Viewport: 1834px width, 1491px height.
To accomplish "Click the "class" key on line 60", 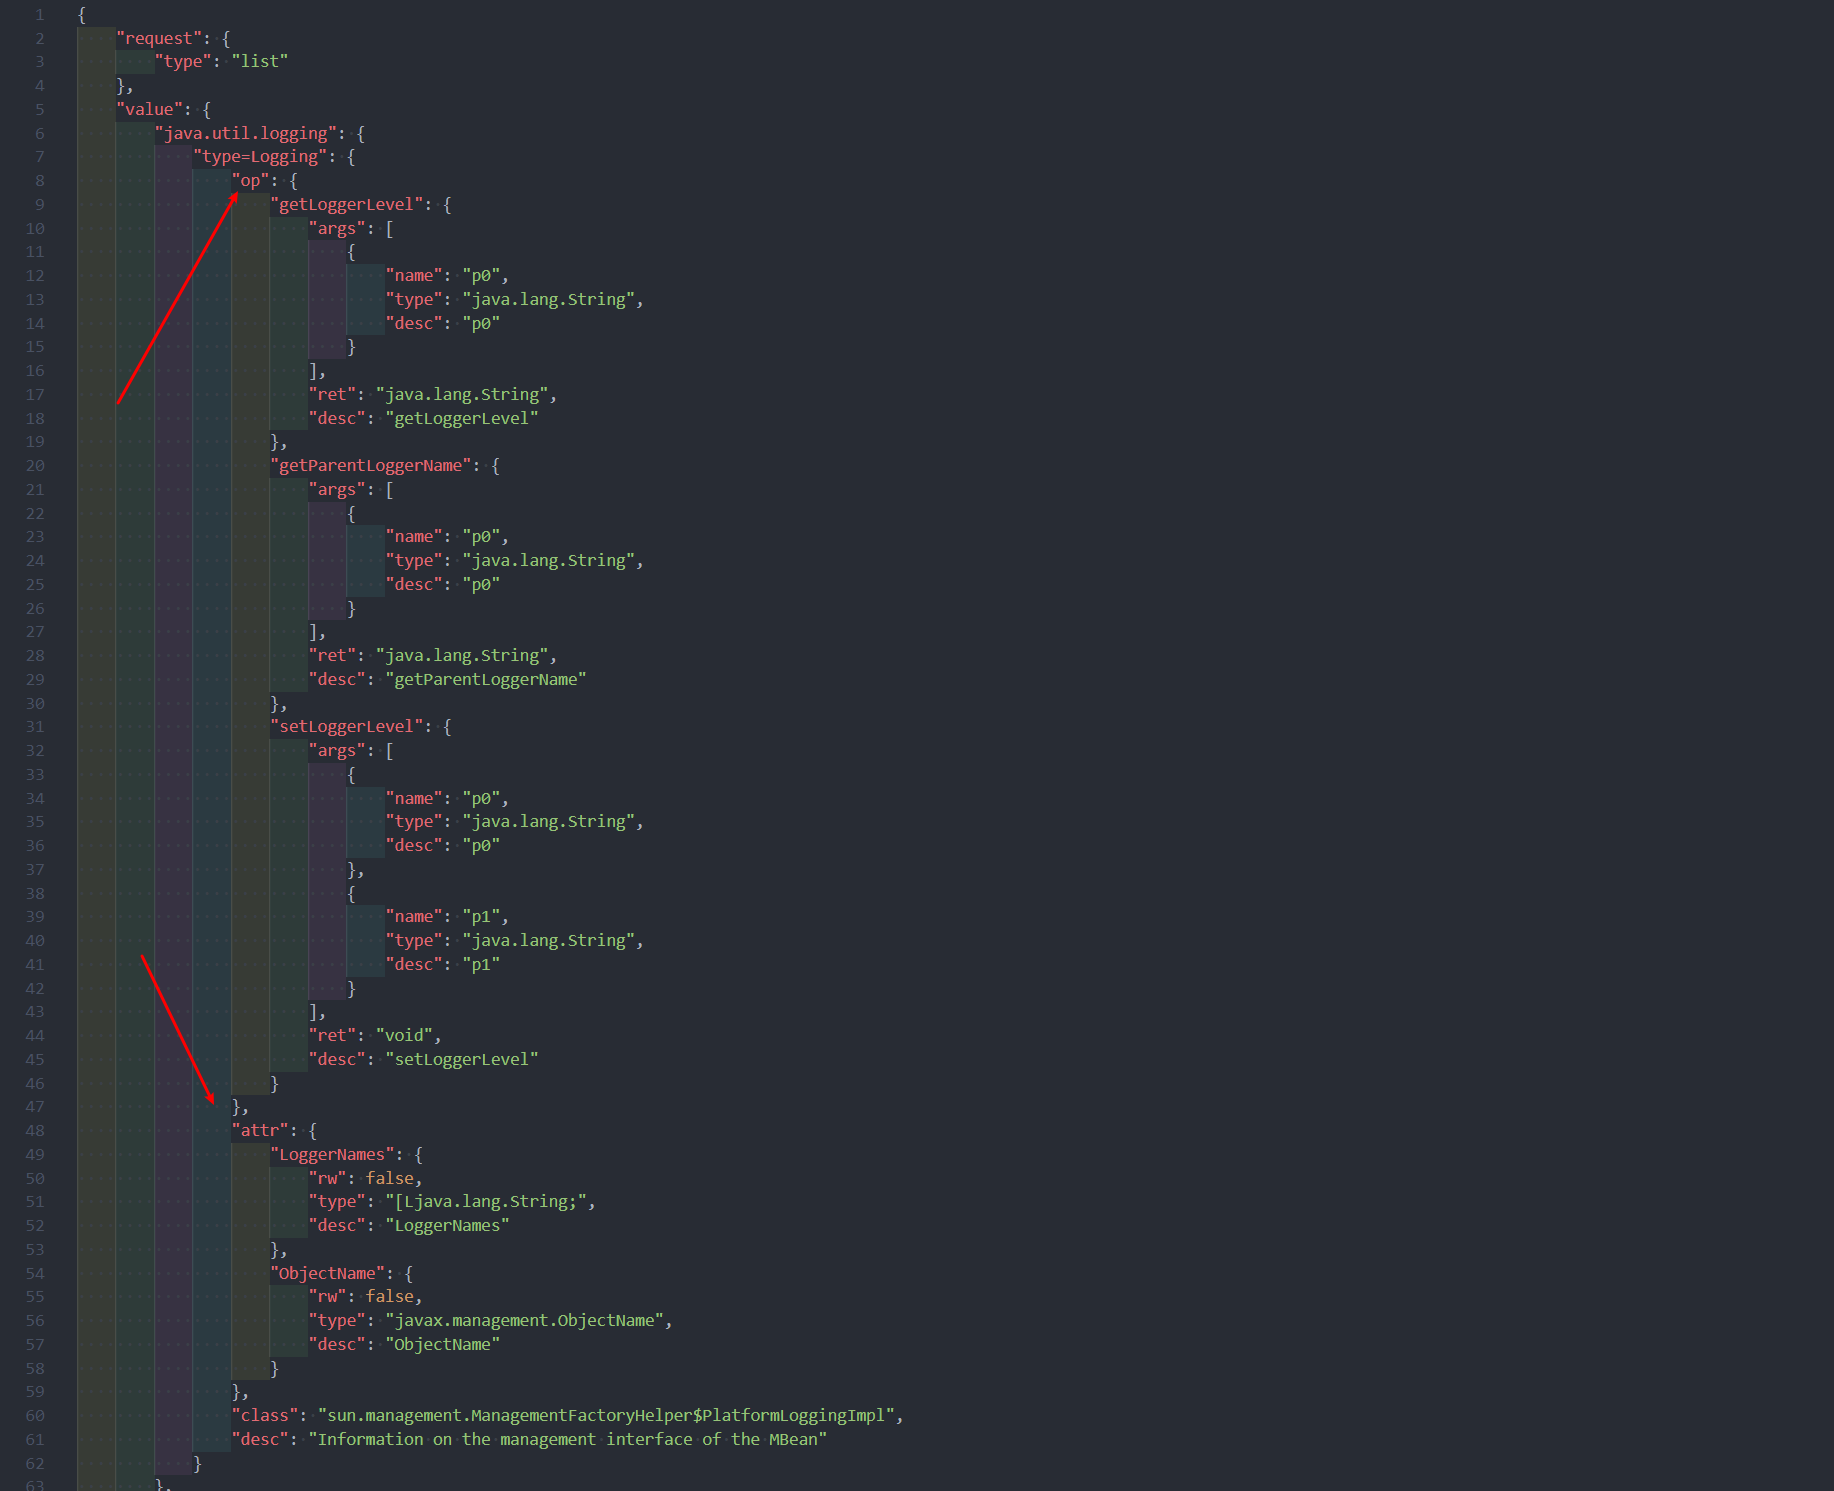I will tap(265, 1416).
